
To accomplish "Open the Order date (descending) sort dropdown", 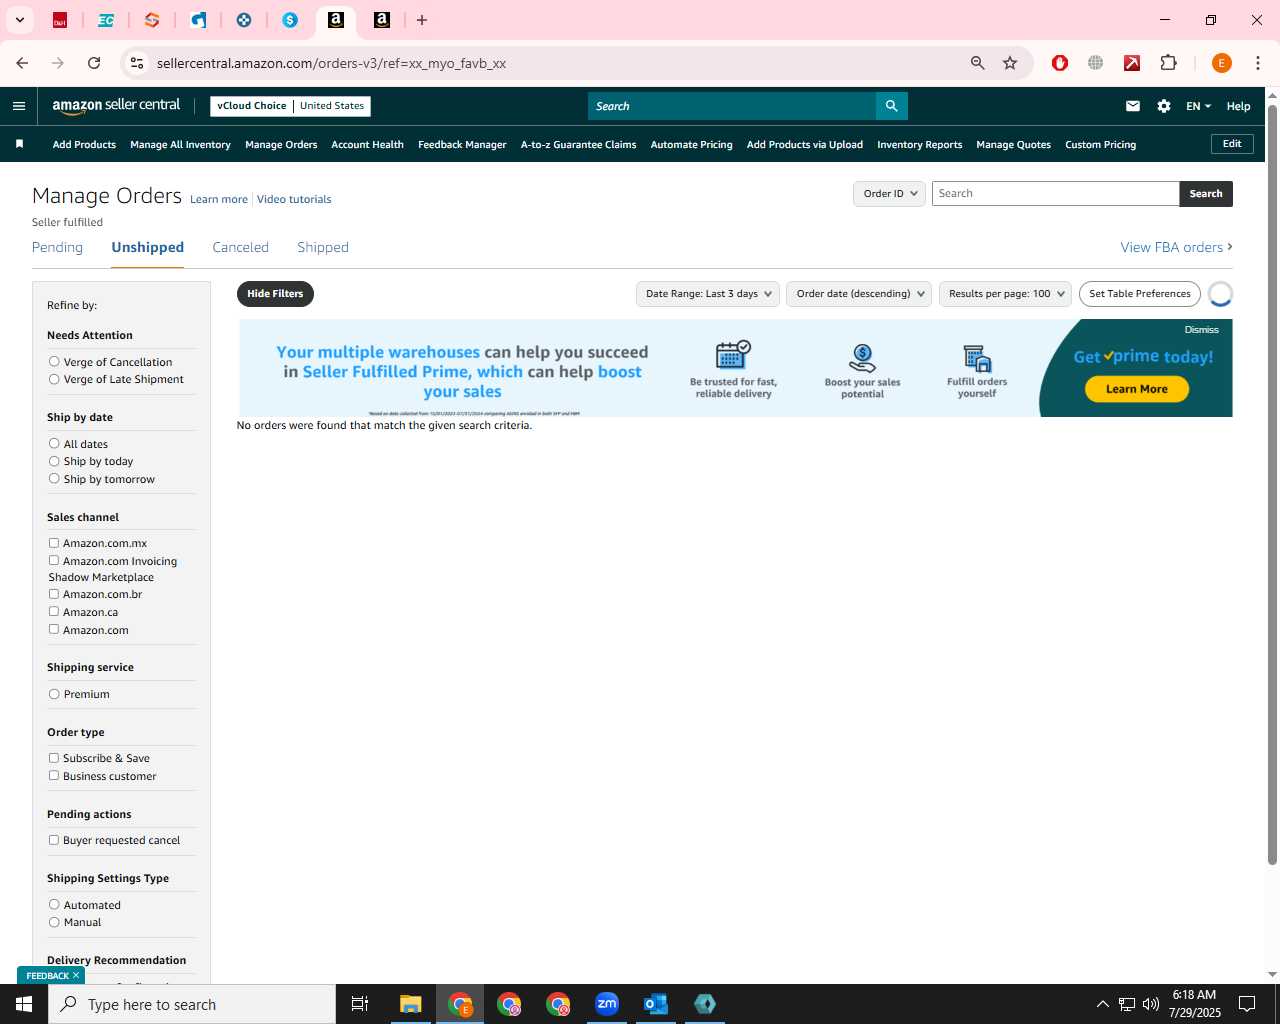I will (x=859, y=294).
